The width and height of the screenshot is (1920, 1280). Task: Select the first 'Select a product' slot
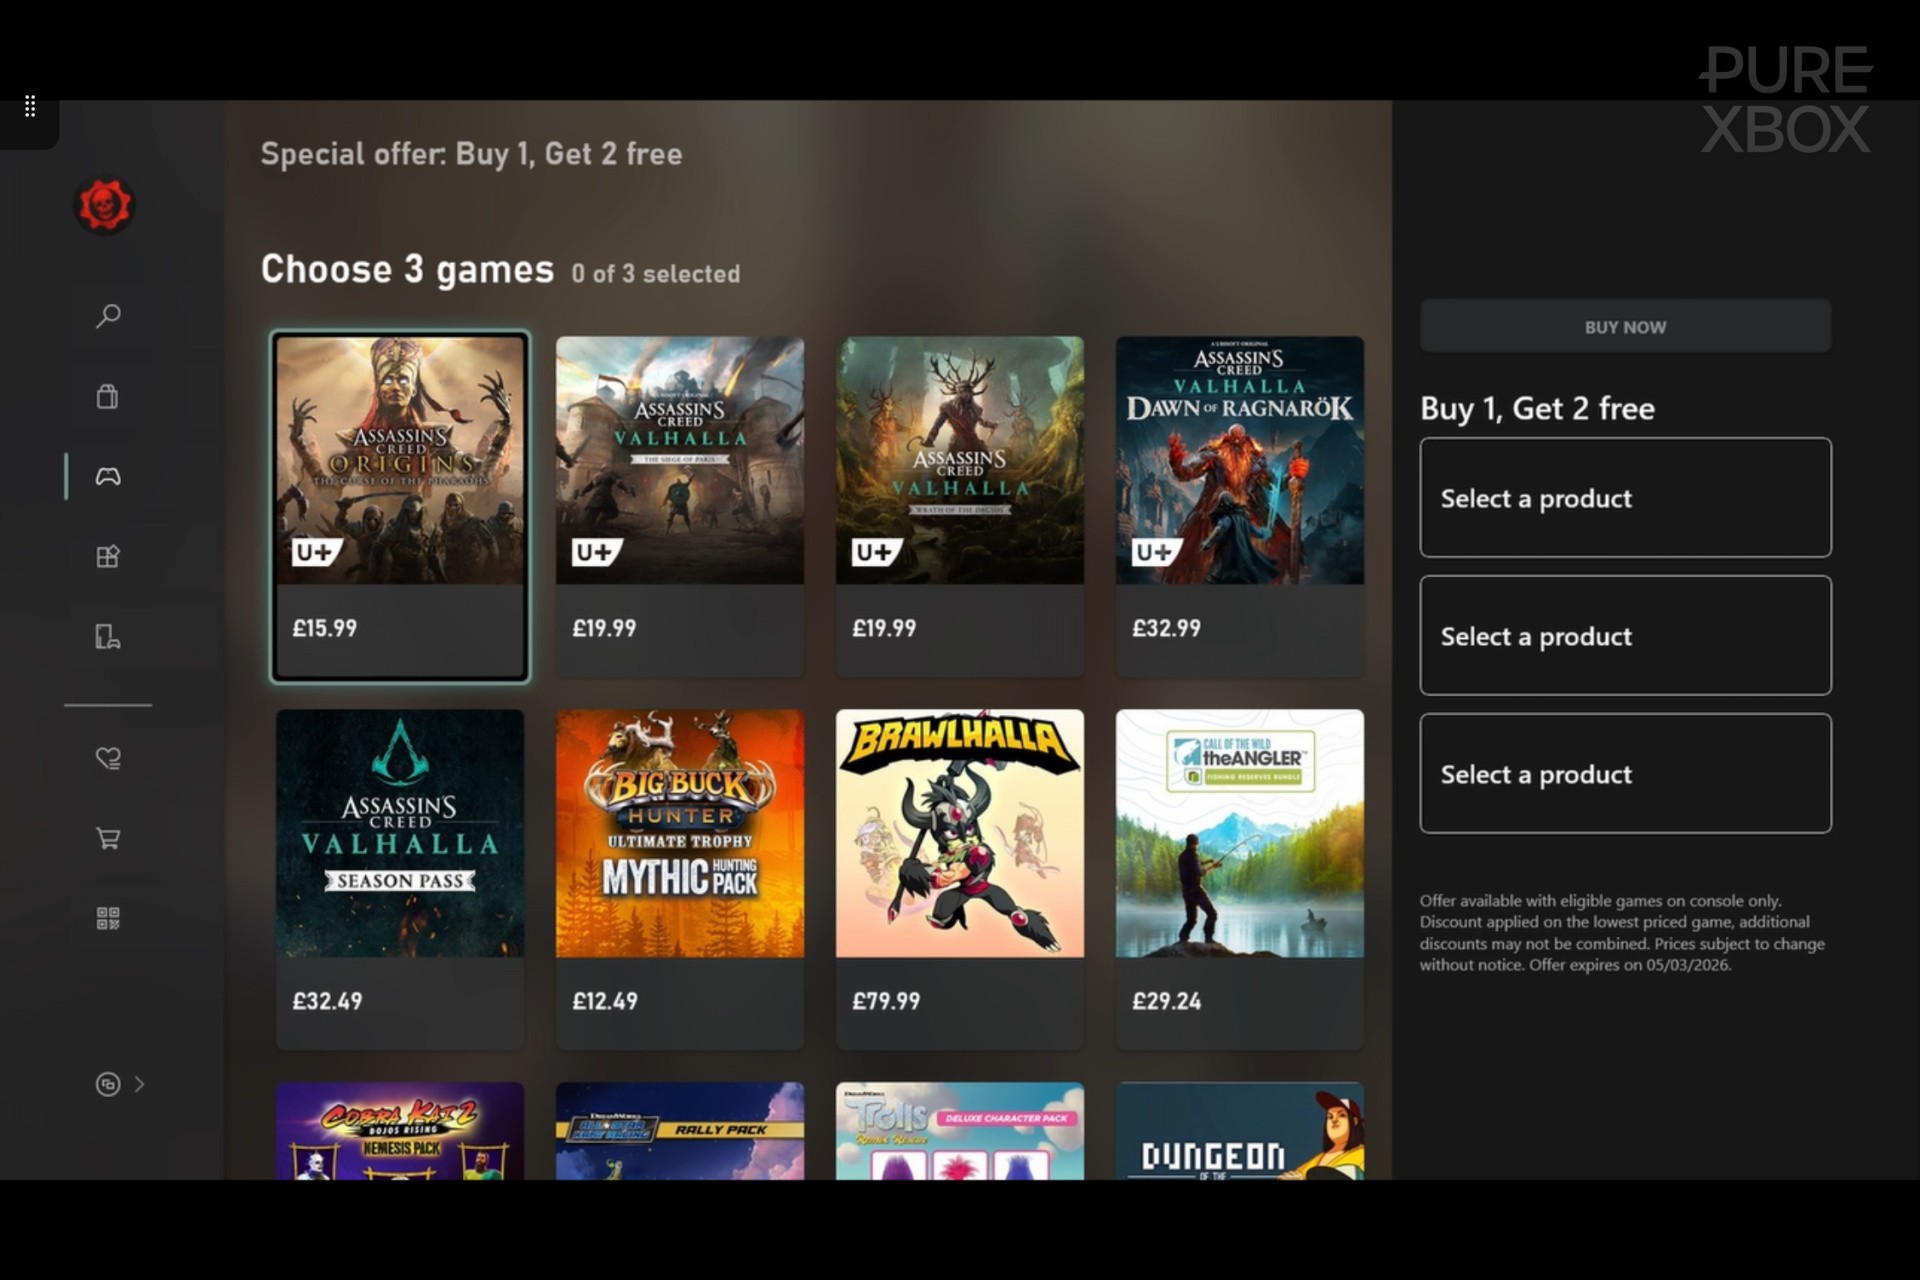1625,497
